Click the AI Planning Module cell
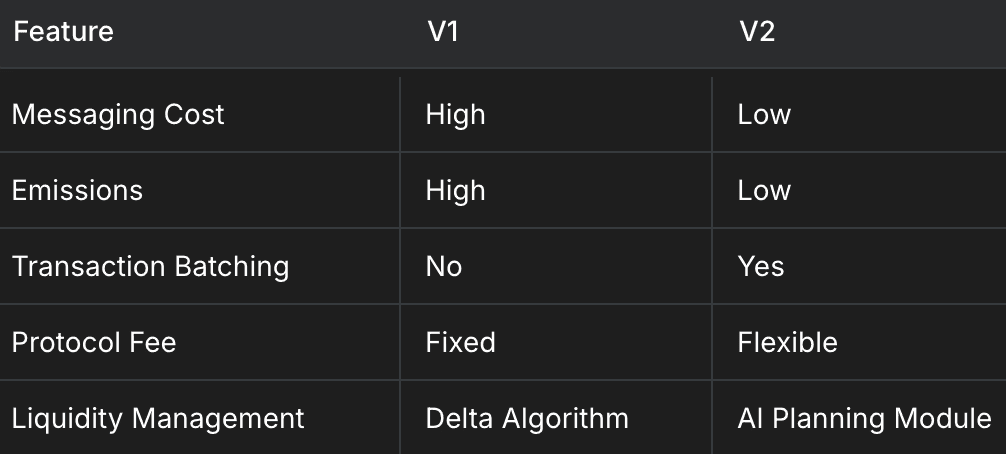Viewport: 1006px width, 454px height. click(864, 419)
